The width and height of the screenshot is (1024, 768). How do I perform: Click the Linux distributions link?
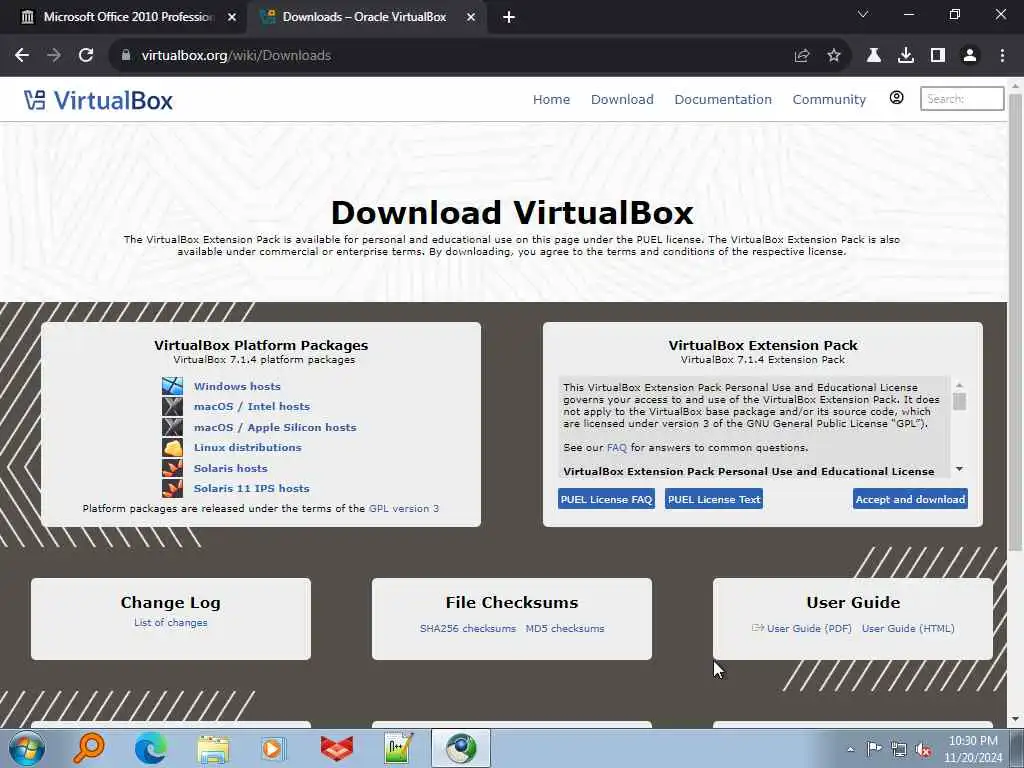pos(248,447)
